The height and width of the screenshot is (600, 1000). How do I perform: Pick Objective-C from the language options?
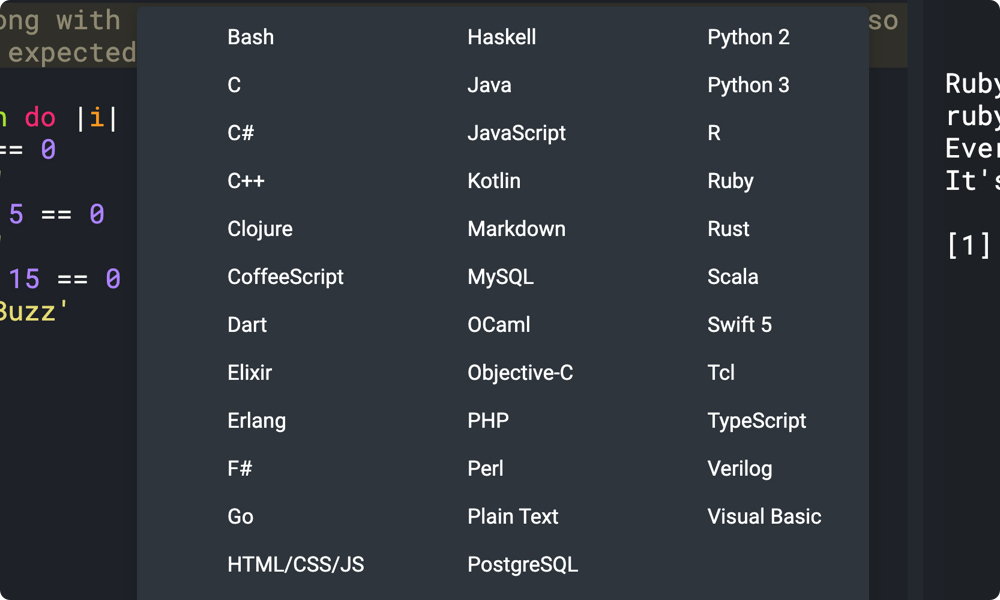520,373
